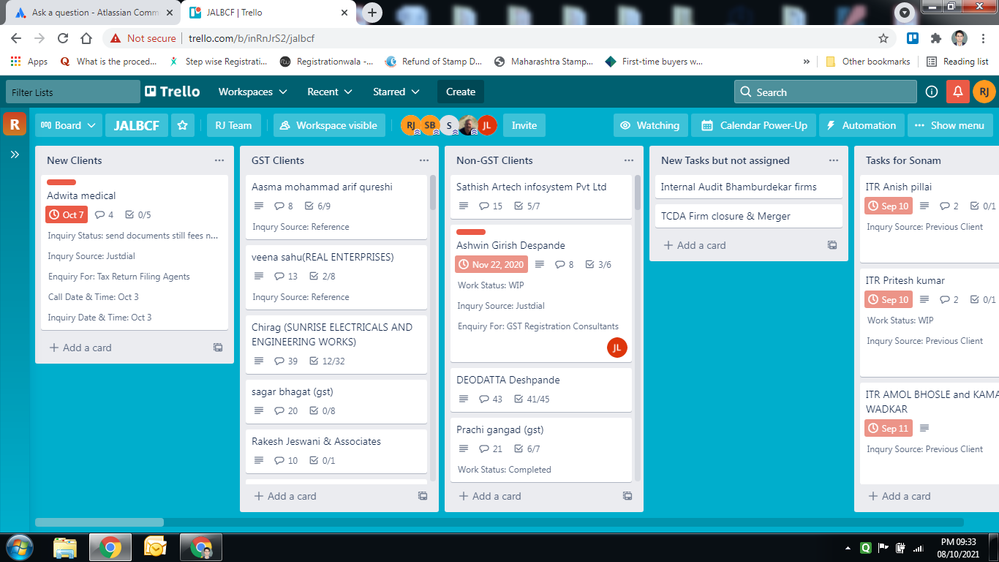This screenshot has width=999, height=562.
Task: Add a card to Tasks for Sonam
Action: [x=900, y=496]
